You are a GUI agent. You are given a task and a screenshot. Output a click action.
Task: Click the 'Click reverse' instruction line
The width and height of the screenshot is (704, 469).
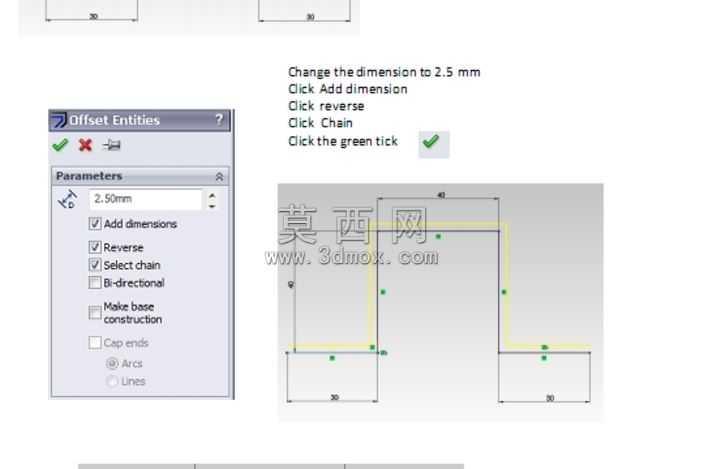[x=326, y=106]
